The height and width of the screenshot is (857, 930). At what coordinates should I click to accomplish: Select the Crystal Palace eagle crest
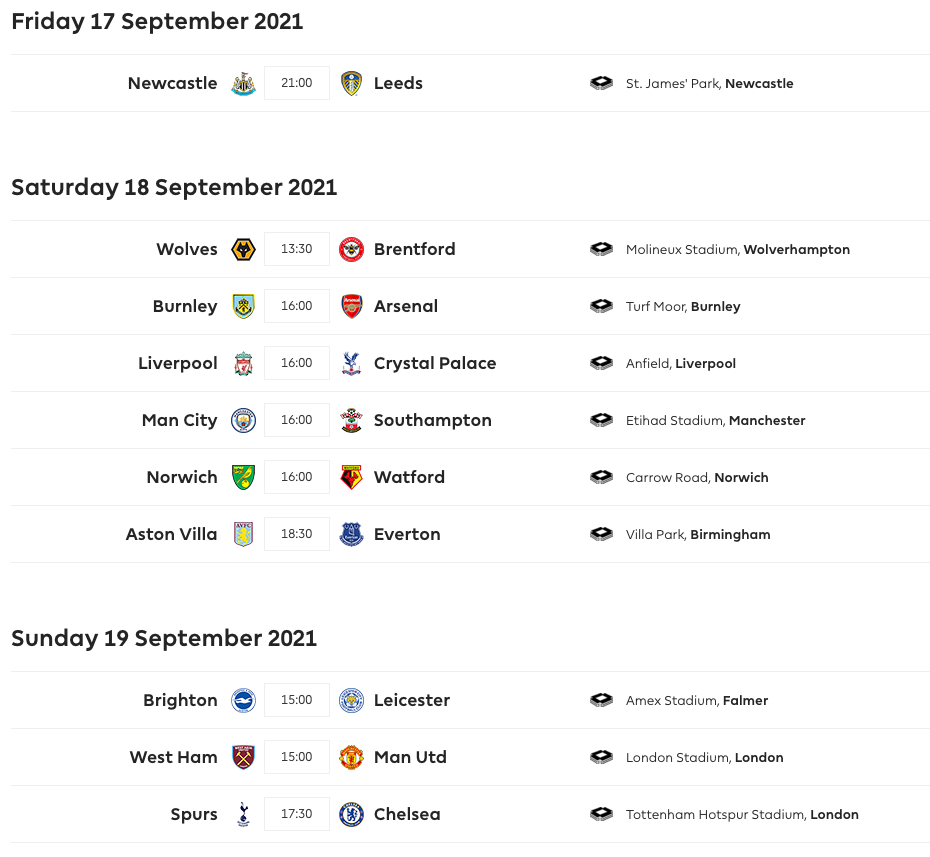[x=351, y=363]
